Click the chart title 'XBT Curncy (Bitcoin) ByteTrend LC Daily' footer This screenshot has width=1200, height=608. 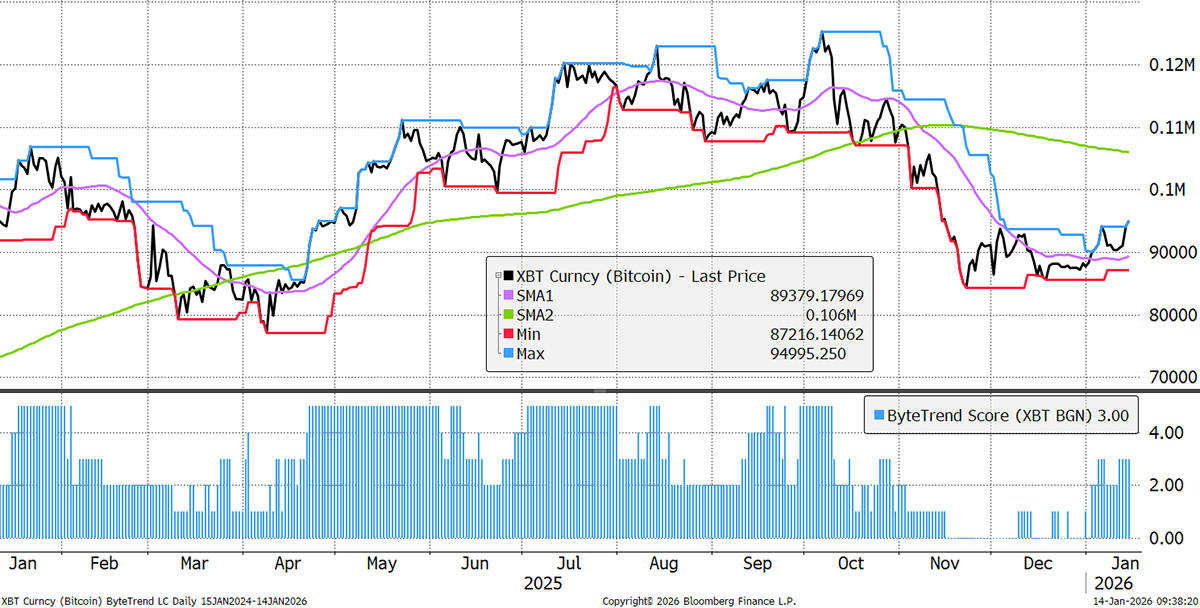98,600
